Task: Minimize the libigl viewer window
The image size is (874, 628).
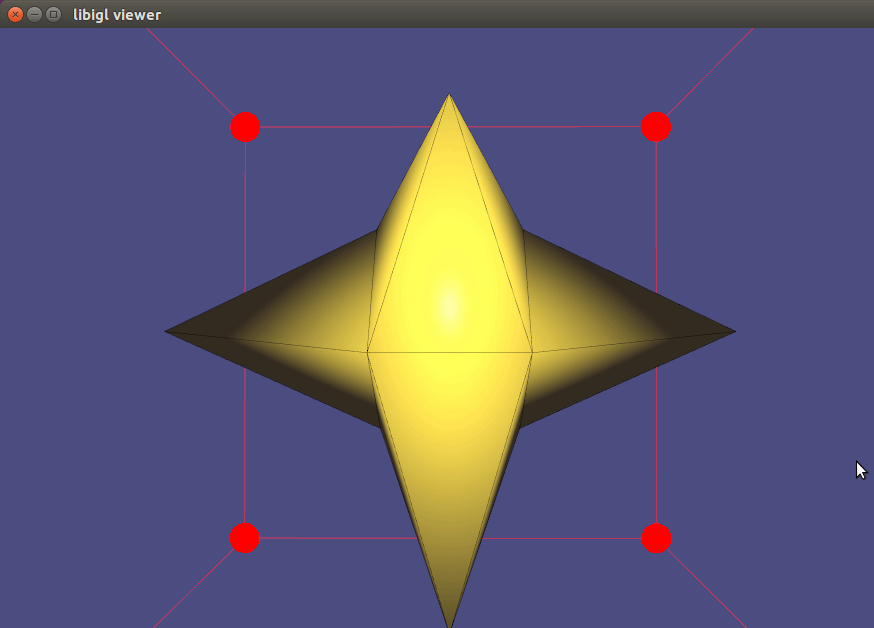Action: [35, 14]
